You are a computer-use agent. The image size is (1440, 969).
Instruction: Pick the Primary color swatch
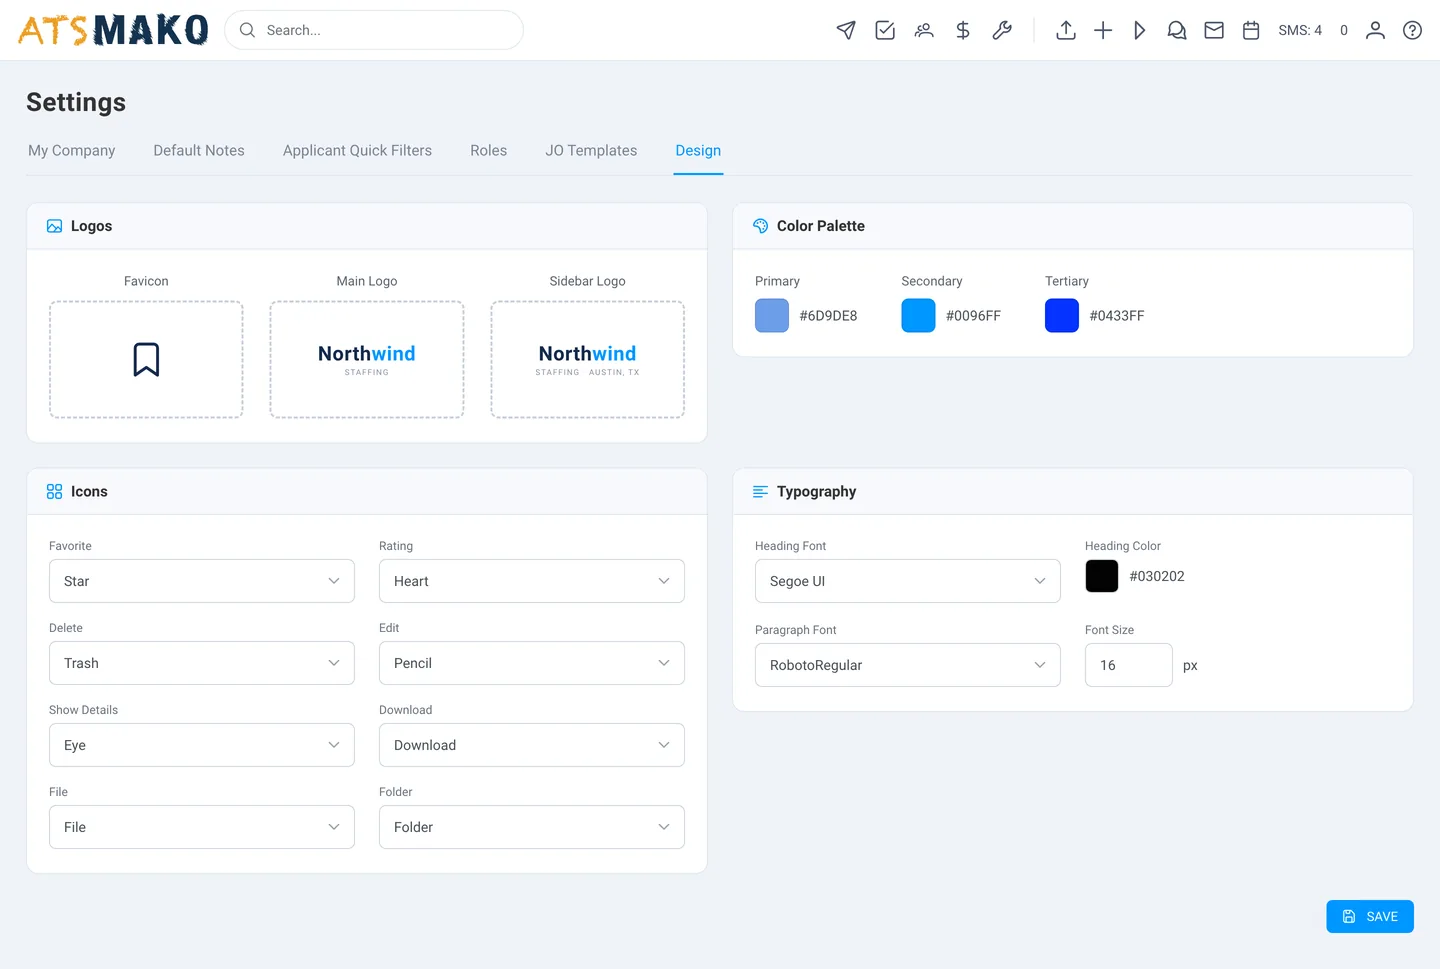click(772, 315)
